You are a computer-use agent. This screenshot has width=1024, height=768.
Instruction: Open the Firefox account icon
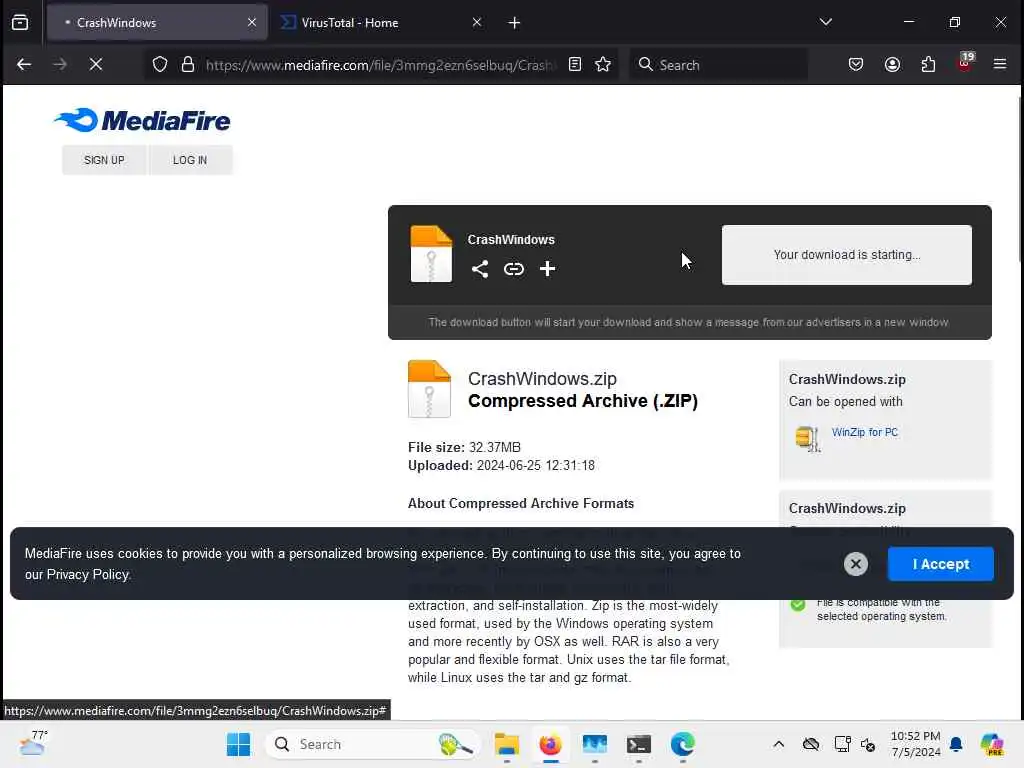[892, 64]
